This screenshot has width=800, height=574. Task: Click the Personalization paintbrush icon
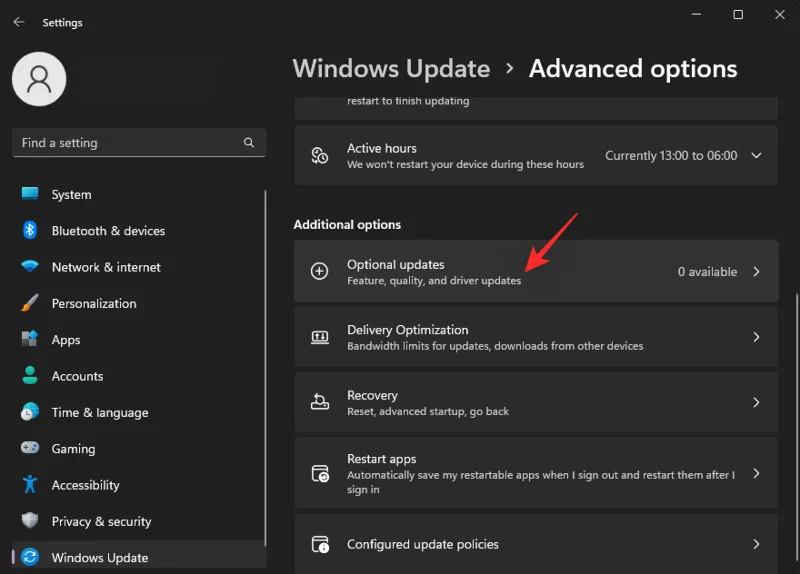(x=30, y=303)
